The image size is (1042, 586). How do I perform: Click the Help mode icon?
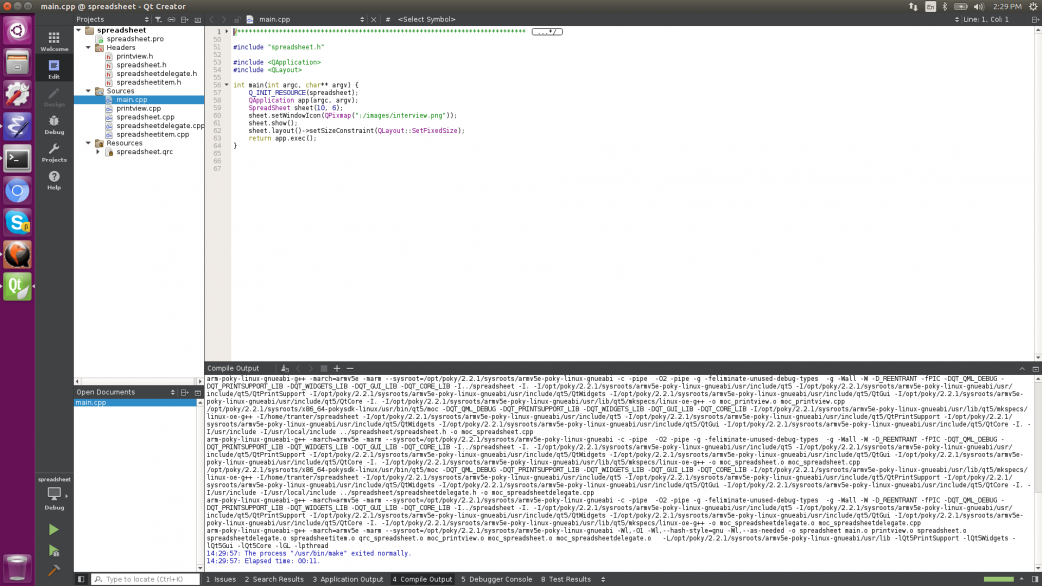point(54,180)
